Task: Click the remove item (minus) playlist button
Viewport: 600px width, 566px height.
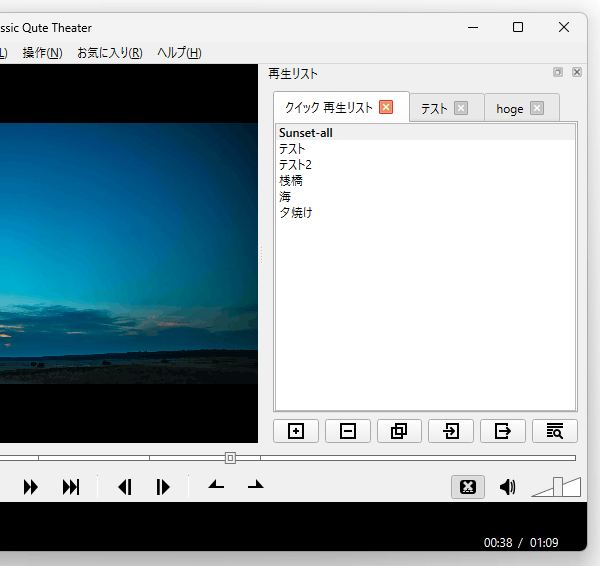Action: point(348,431)
